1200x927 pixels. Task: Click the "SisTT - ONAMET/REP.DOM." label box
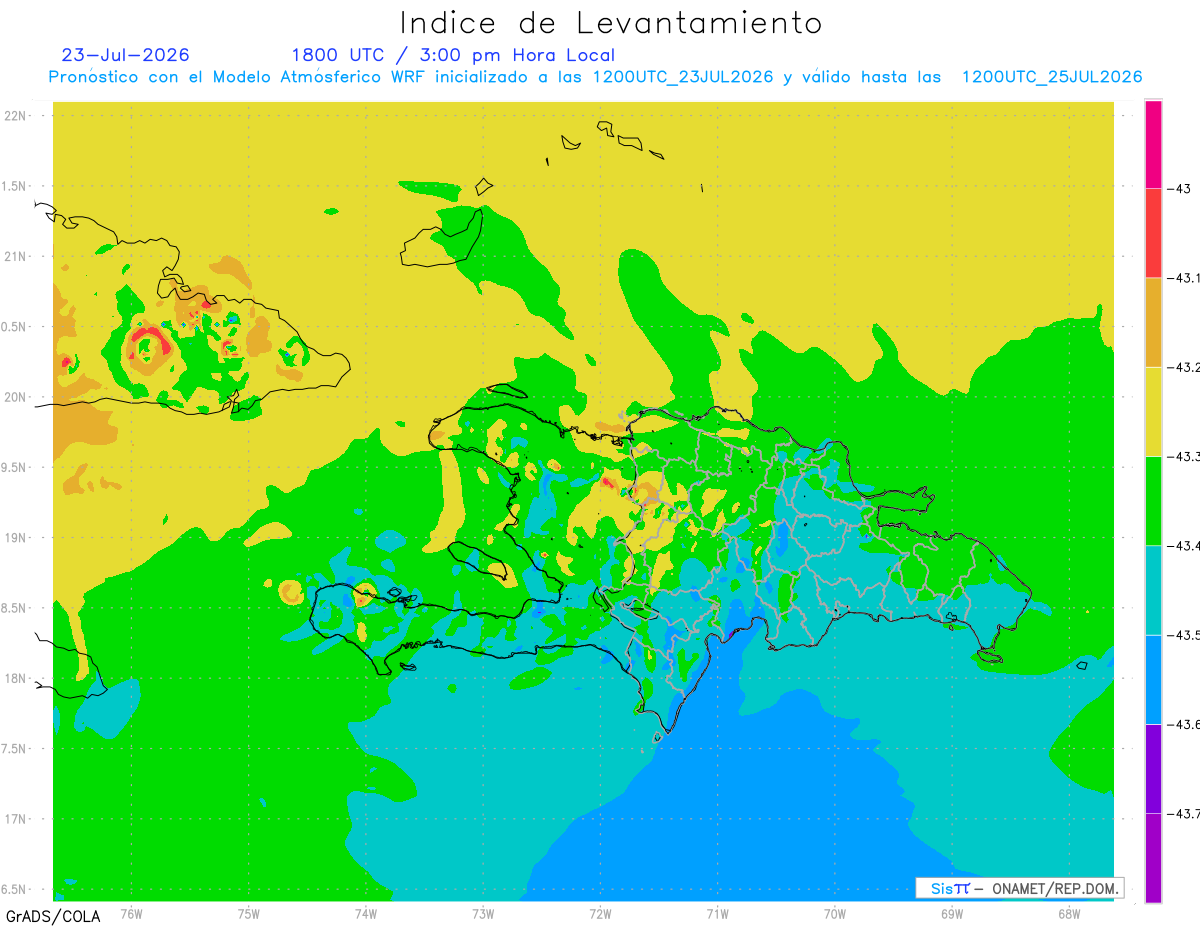tap(1020, 888)
